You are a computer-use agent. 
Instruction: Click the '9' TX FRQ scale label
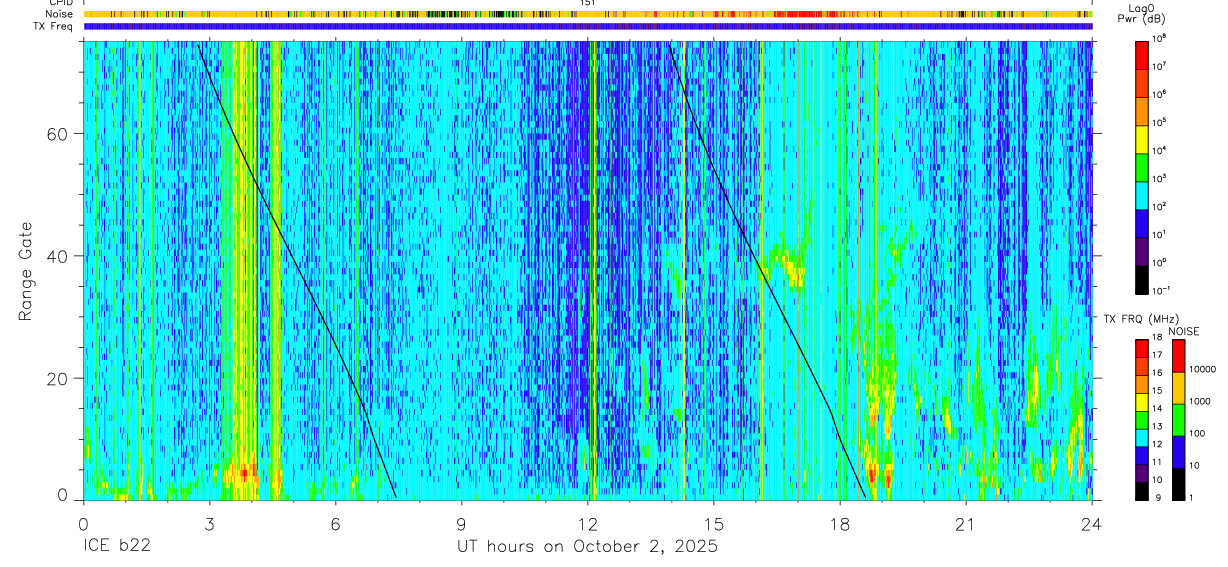pyautogui.click(x=1158, y=498)
